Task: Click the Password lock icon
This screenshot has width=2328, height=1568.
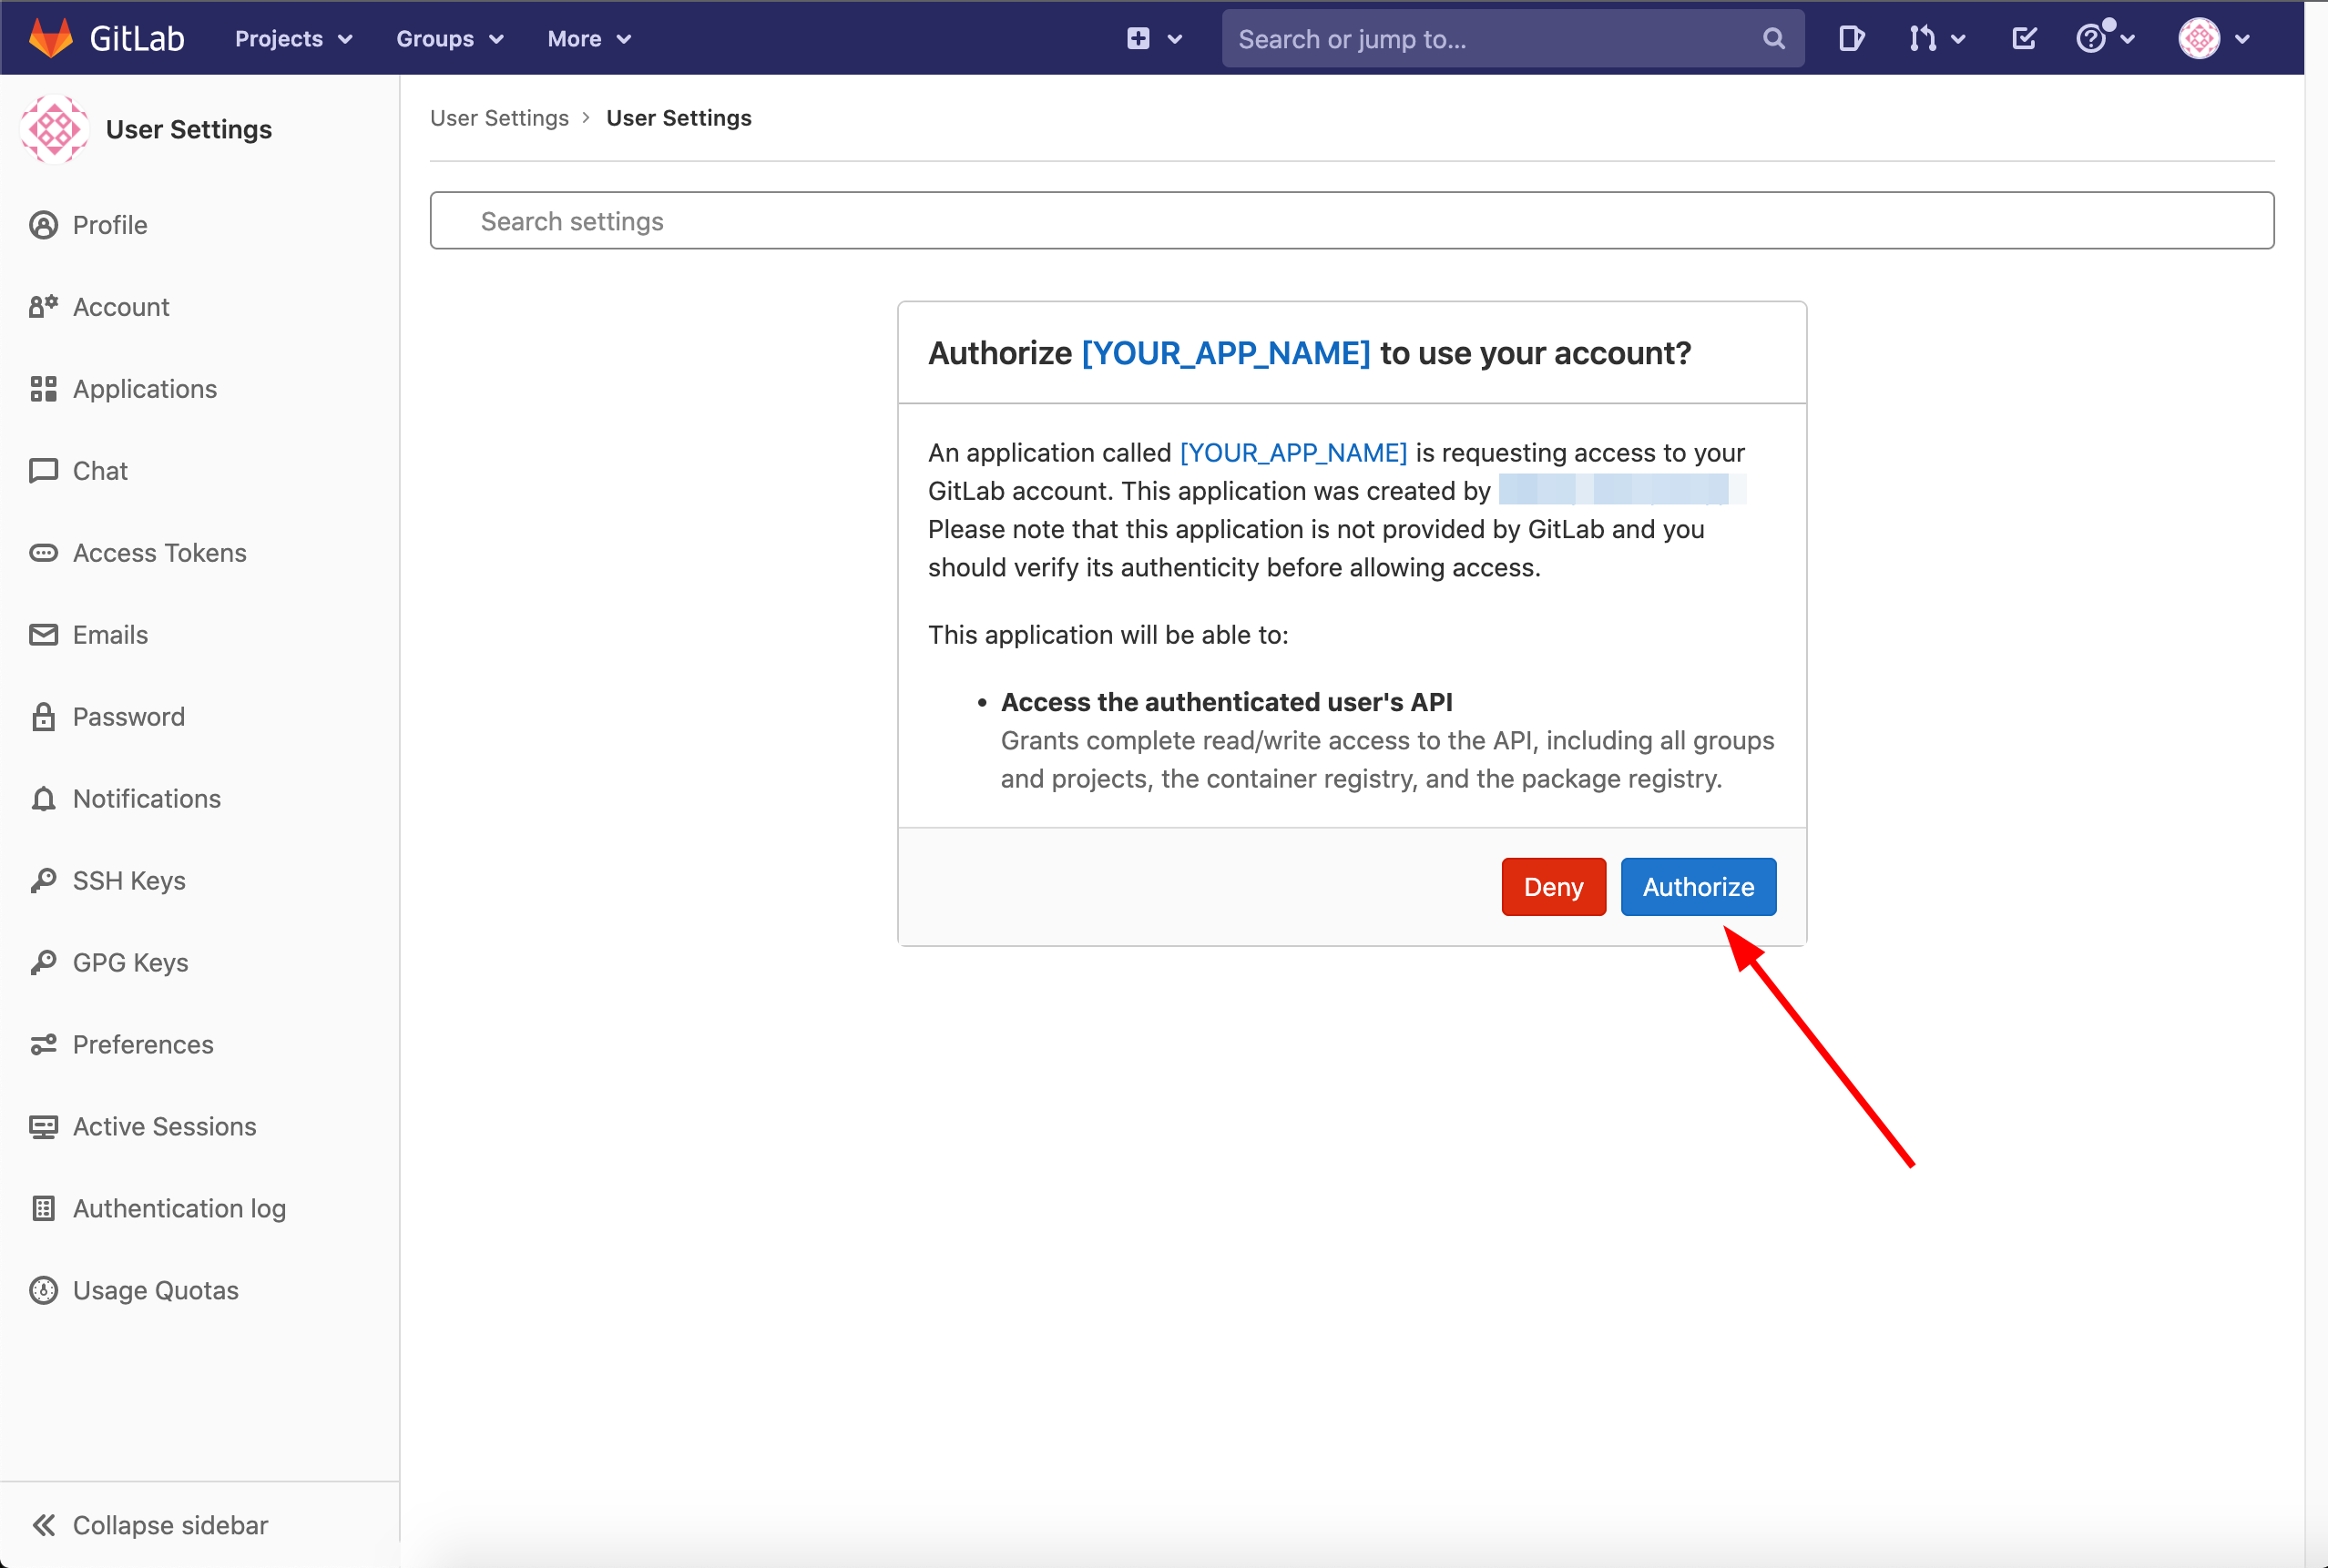Action: pos(43,716)
